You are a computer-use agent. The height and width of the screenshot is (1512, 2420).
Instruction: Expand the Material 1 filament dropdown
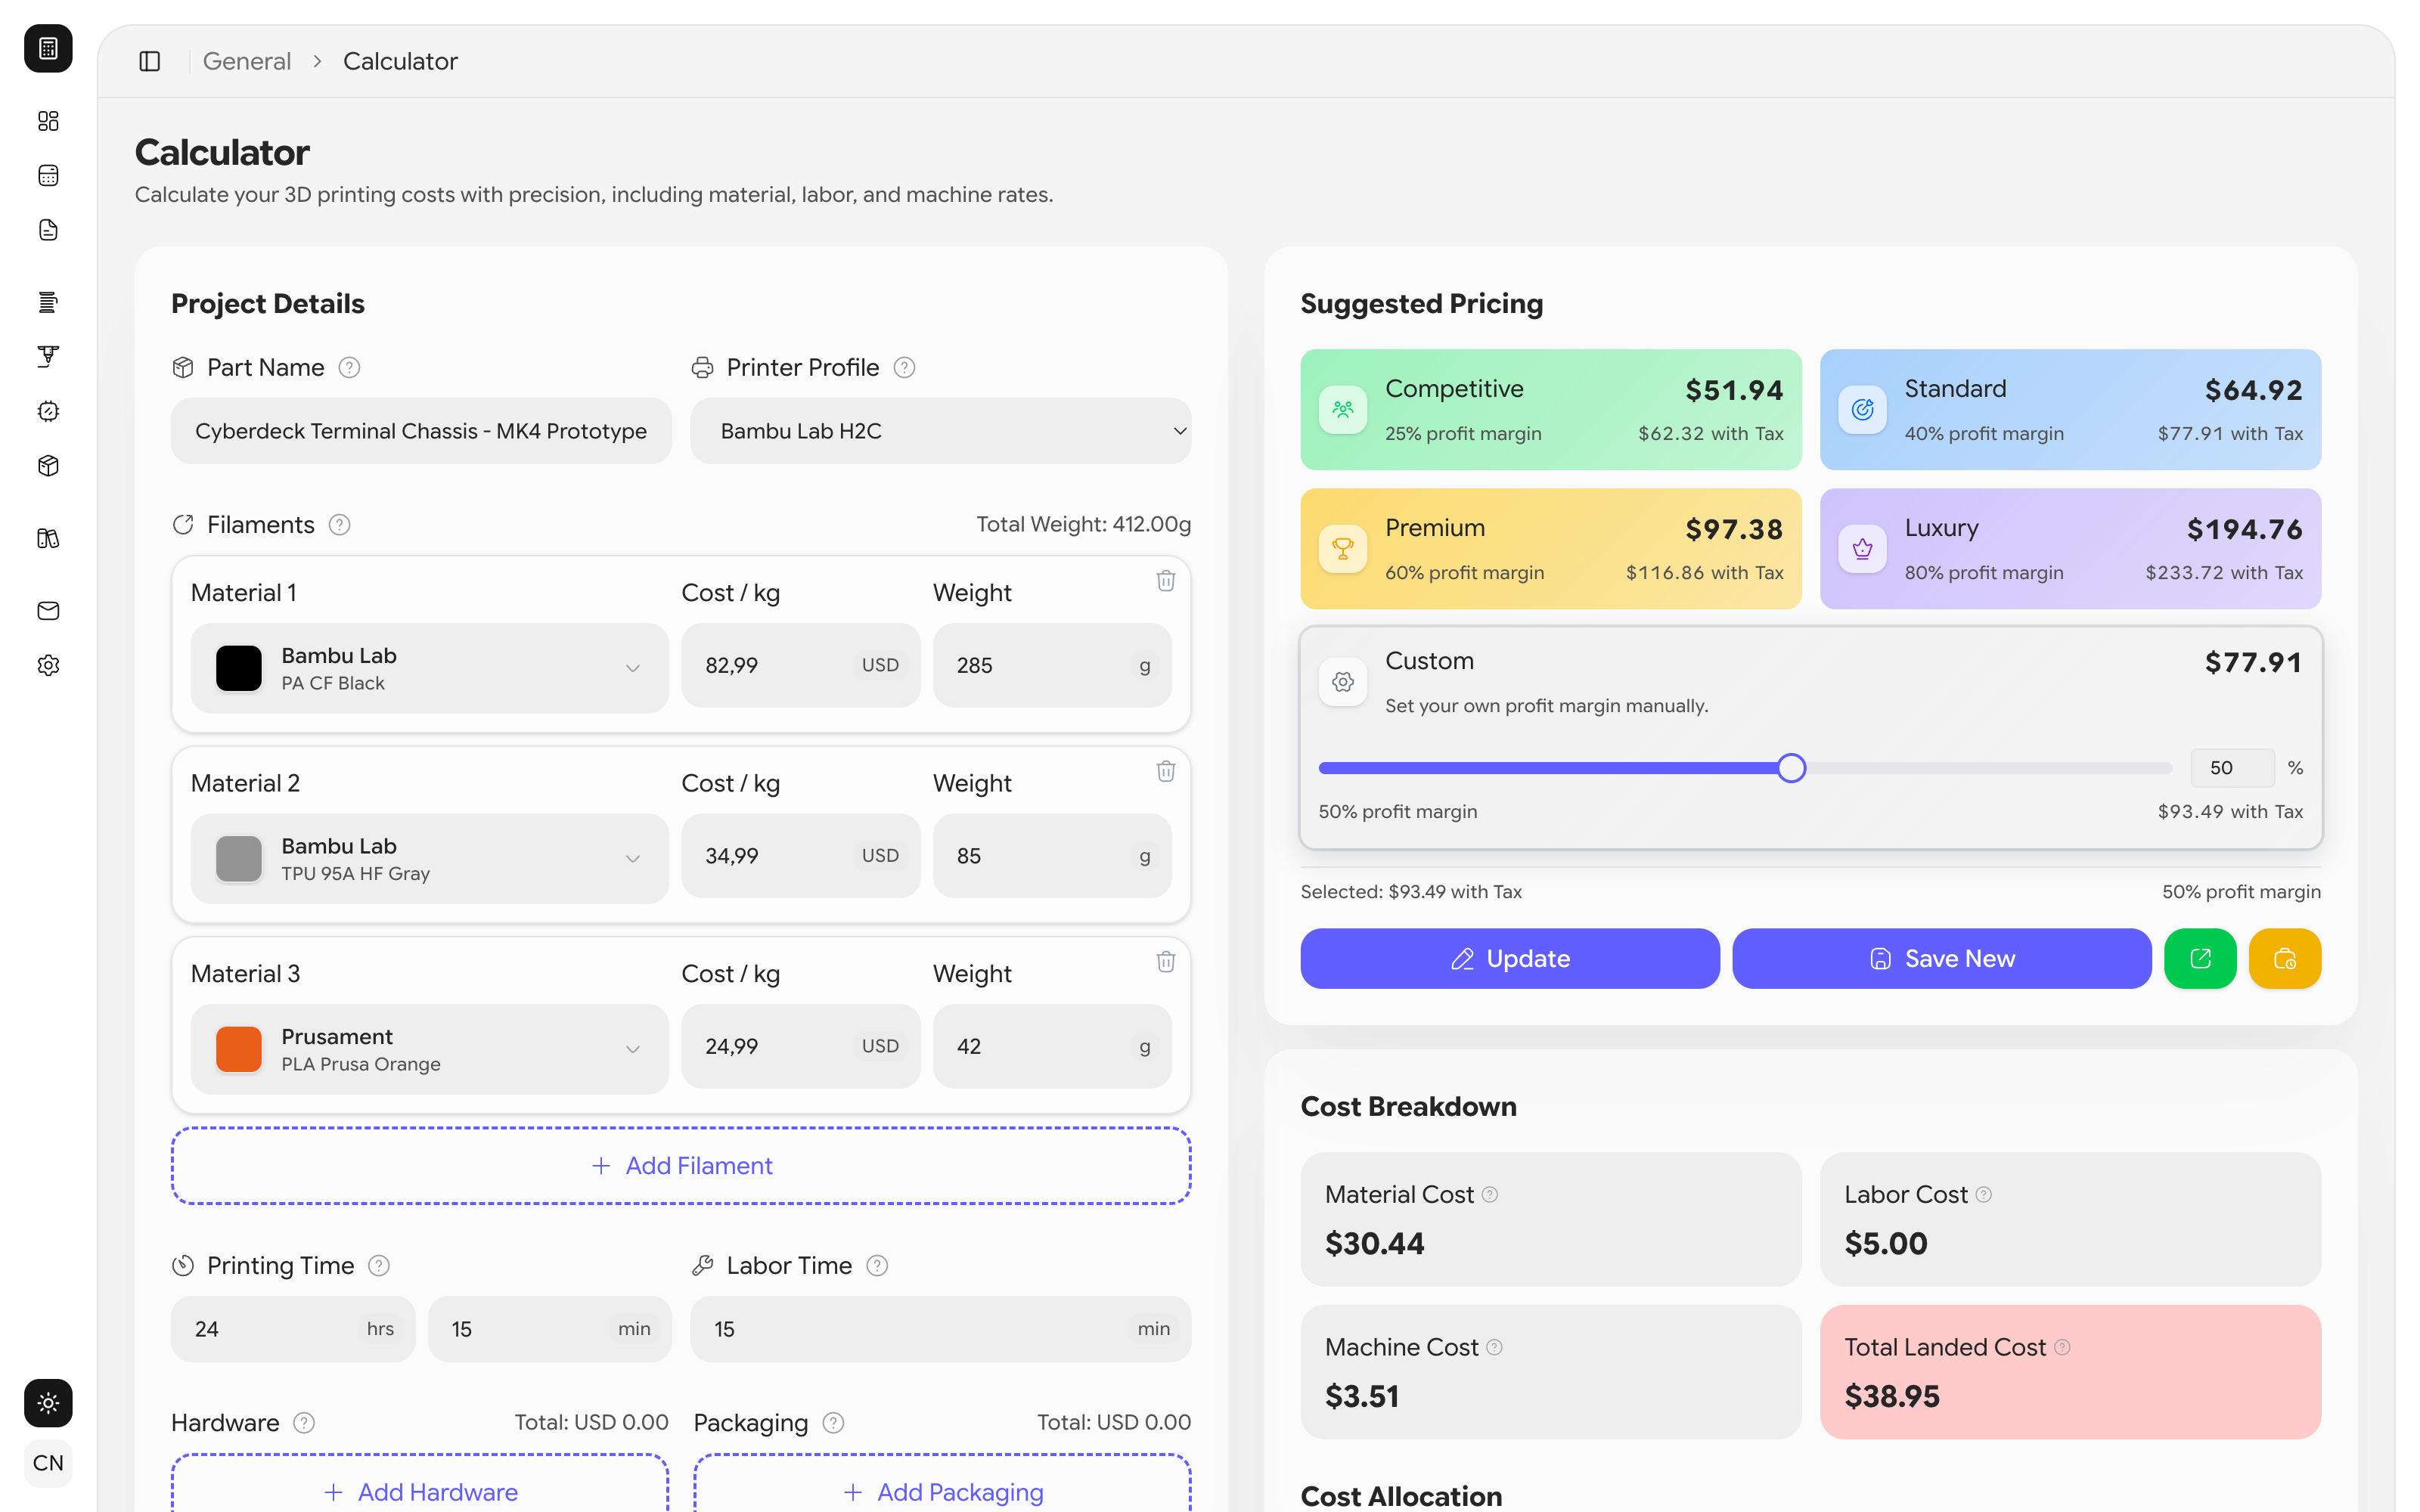point(633,667)
